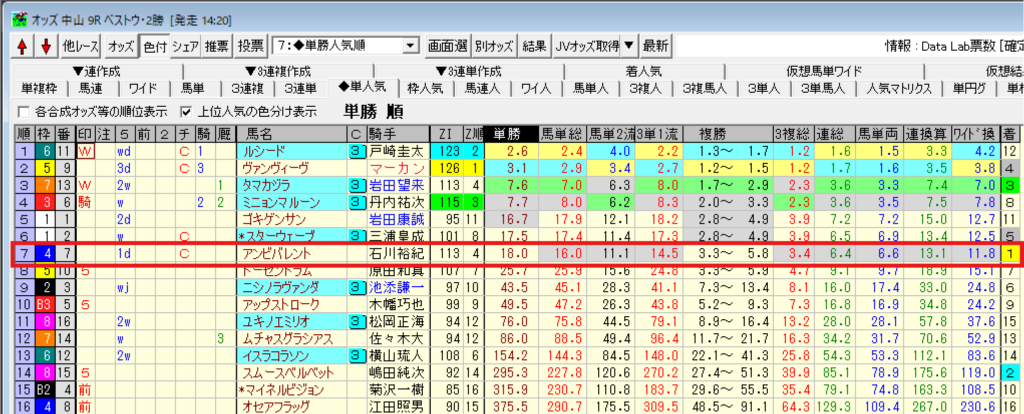Click the 3 badge beside ニシノラヴァンダ

point(355,287)
